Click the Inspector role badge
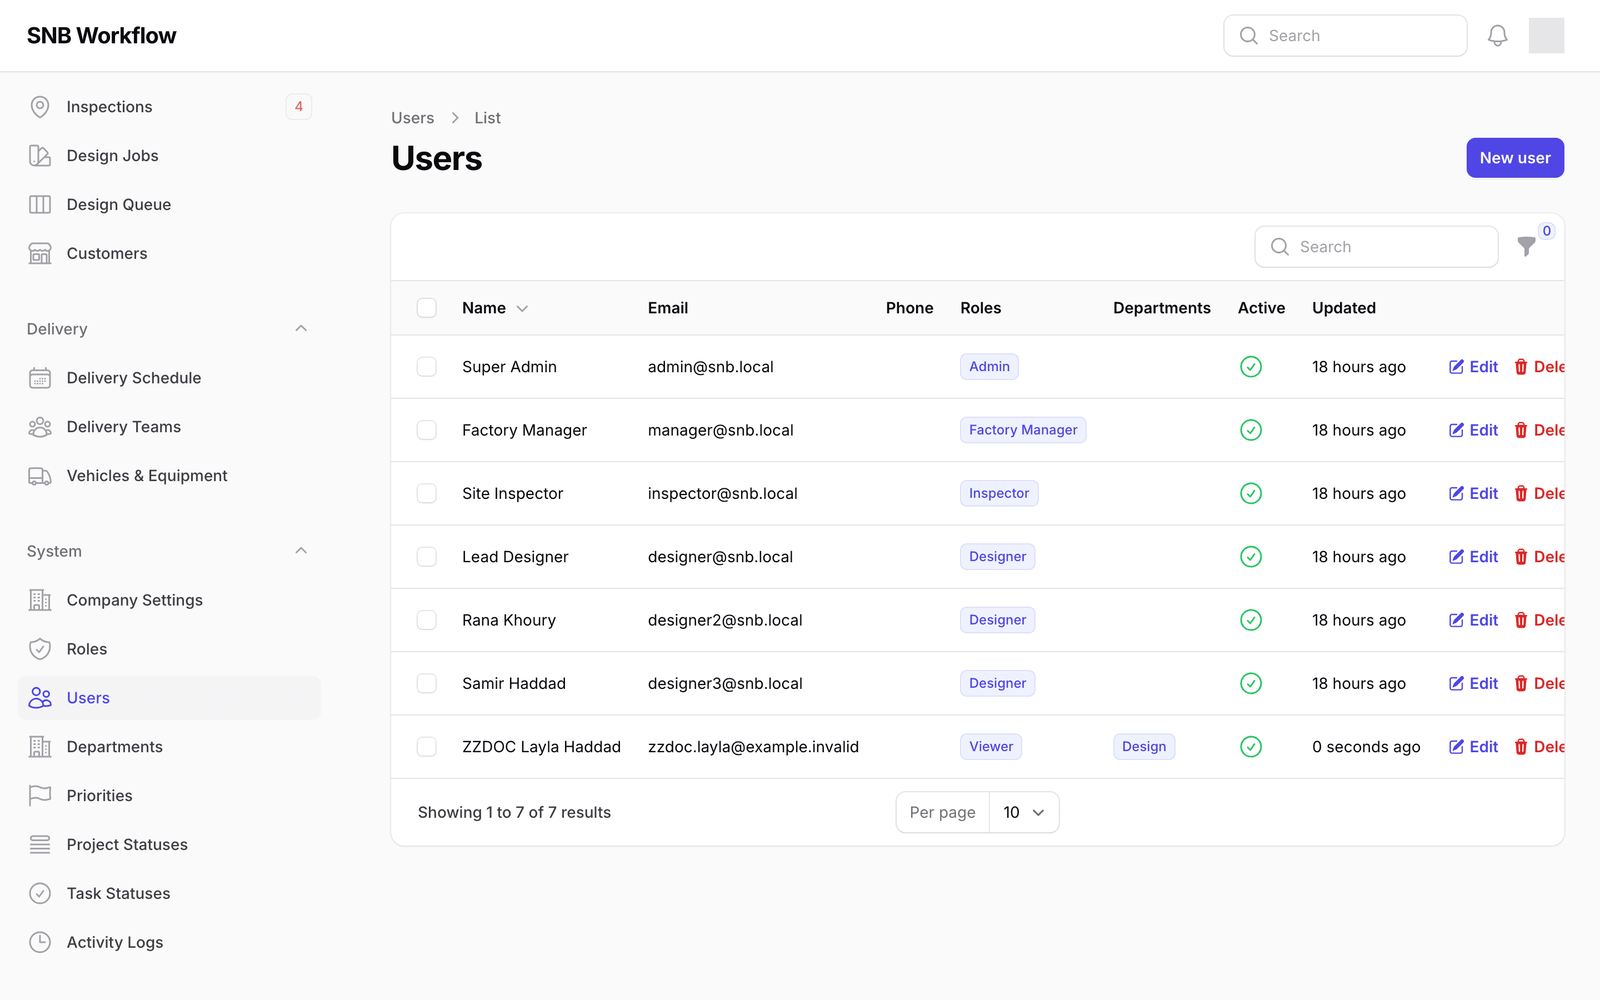1600x1000 pixels. point(999,494)
